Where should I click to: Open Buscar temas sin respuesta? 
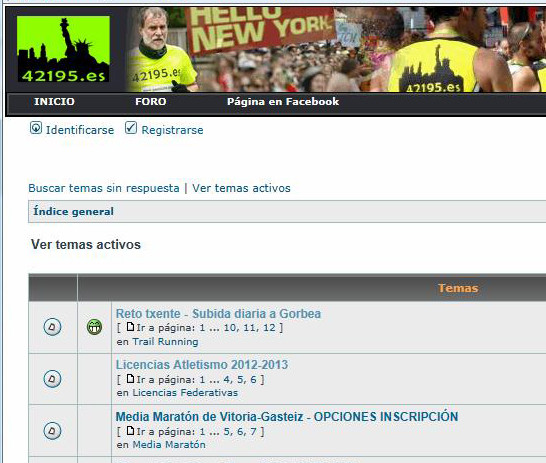click(104, 188)
